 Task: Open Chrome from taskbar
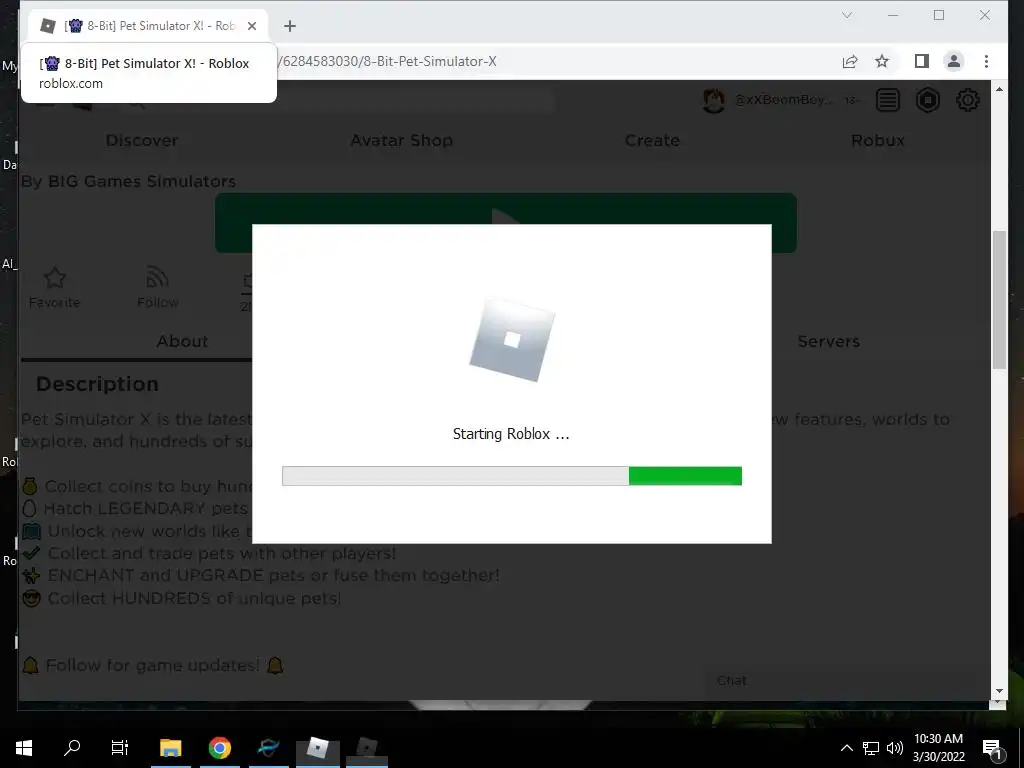tap(220, 748)
